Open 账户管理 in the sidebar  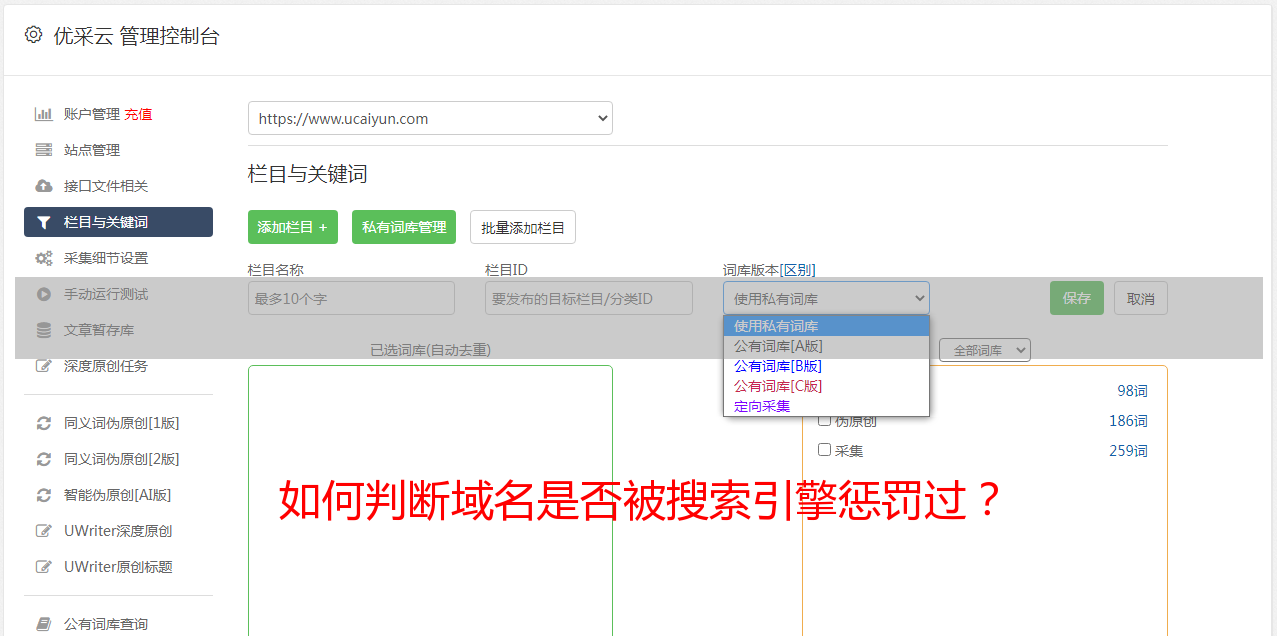(92, 114)
